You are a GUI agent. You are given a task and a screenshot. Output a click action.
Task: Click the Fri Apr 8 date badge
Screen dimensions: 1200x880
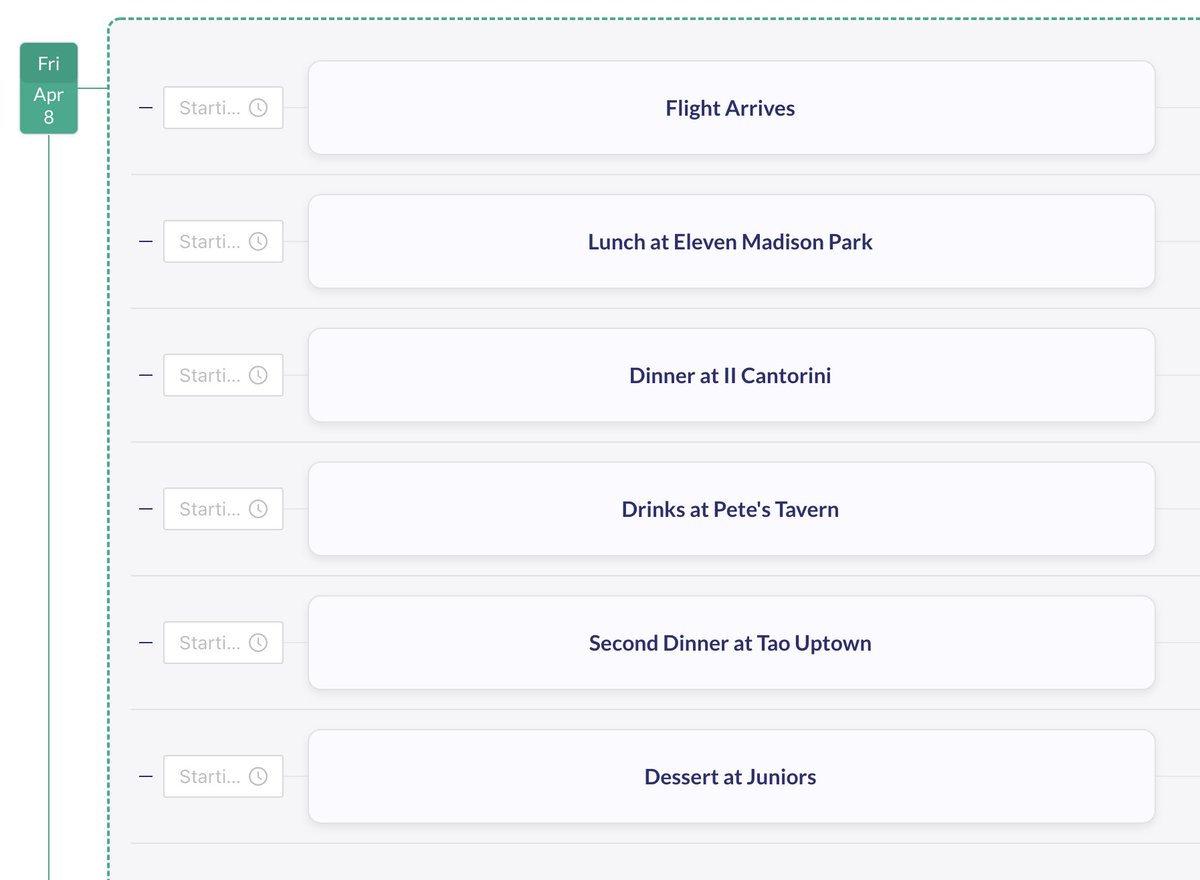click(49, 89)
